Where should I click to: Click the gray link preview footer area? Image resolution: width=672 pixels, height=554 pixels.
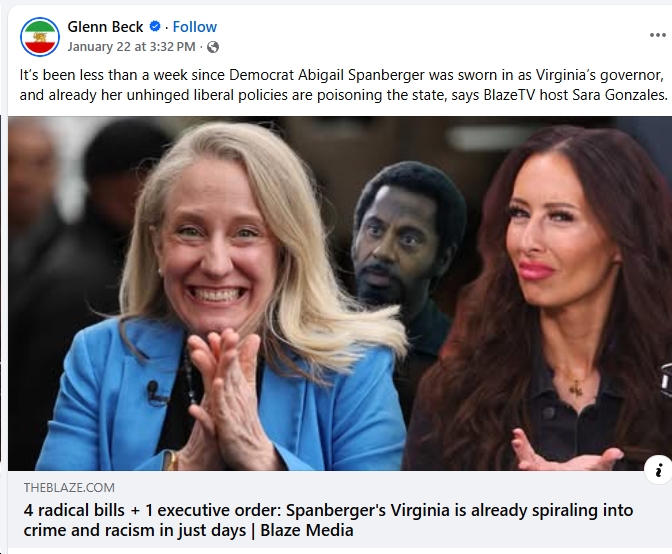340,509
